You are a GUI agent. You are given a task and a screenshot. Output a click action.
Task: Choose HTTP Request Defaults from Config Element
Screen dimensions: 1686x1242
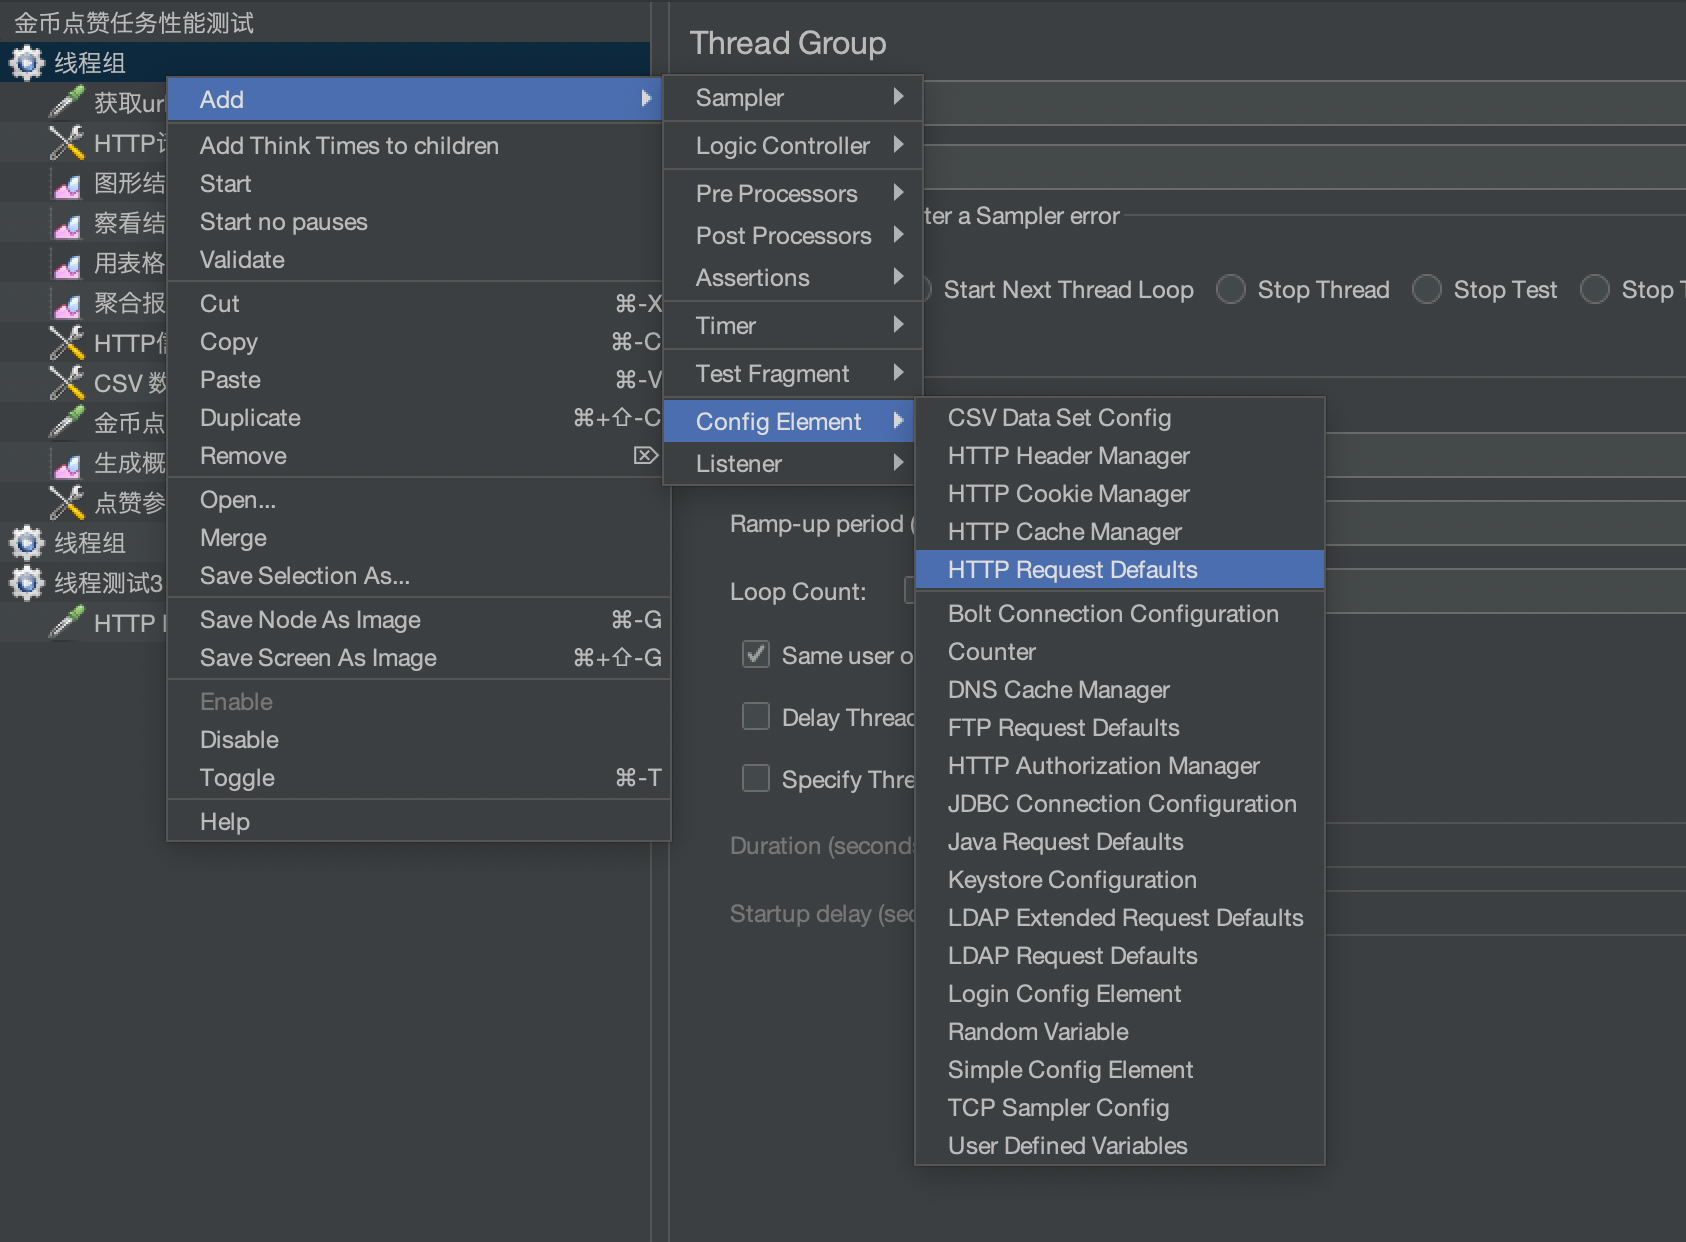(x=1072, y=570)
